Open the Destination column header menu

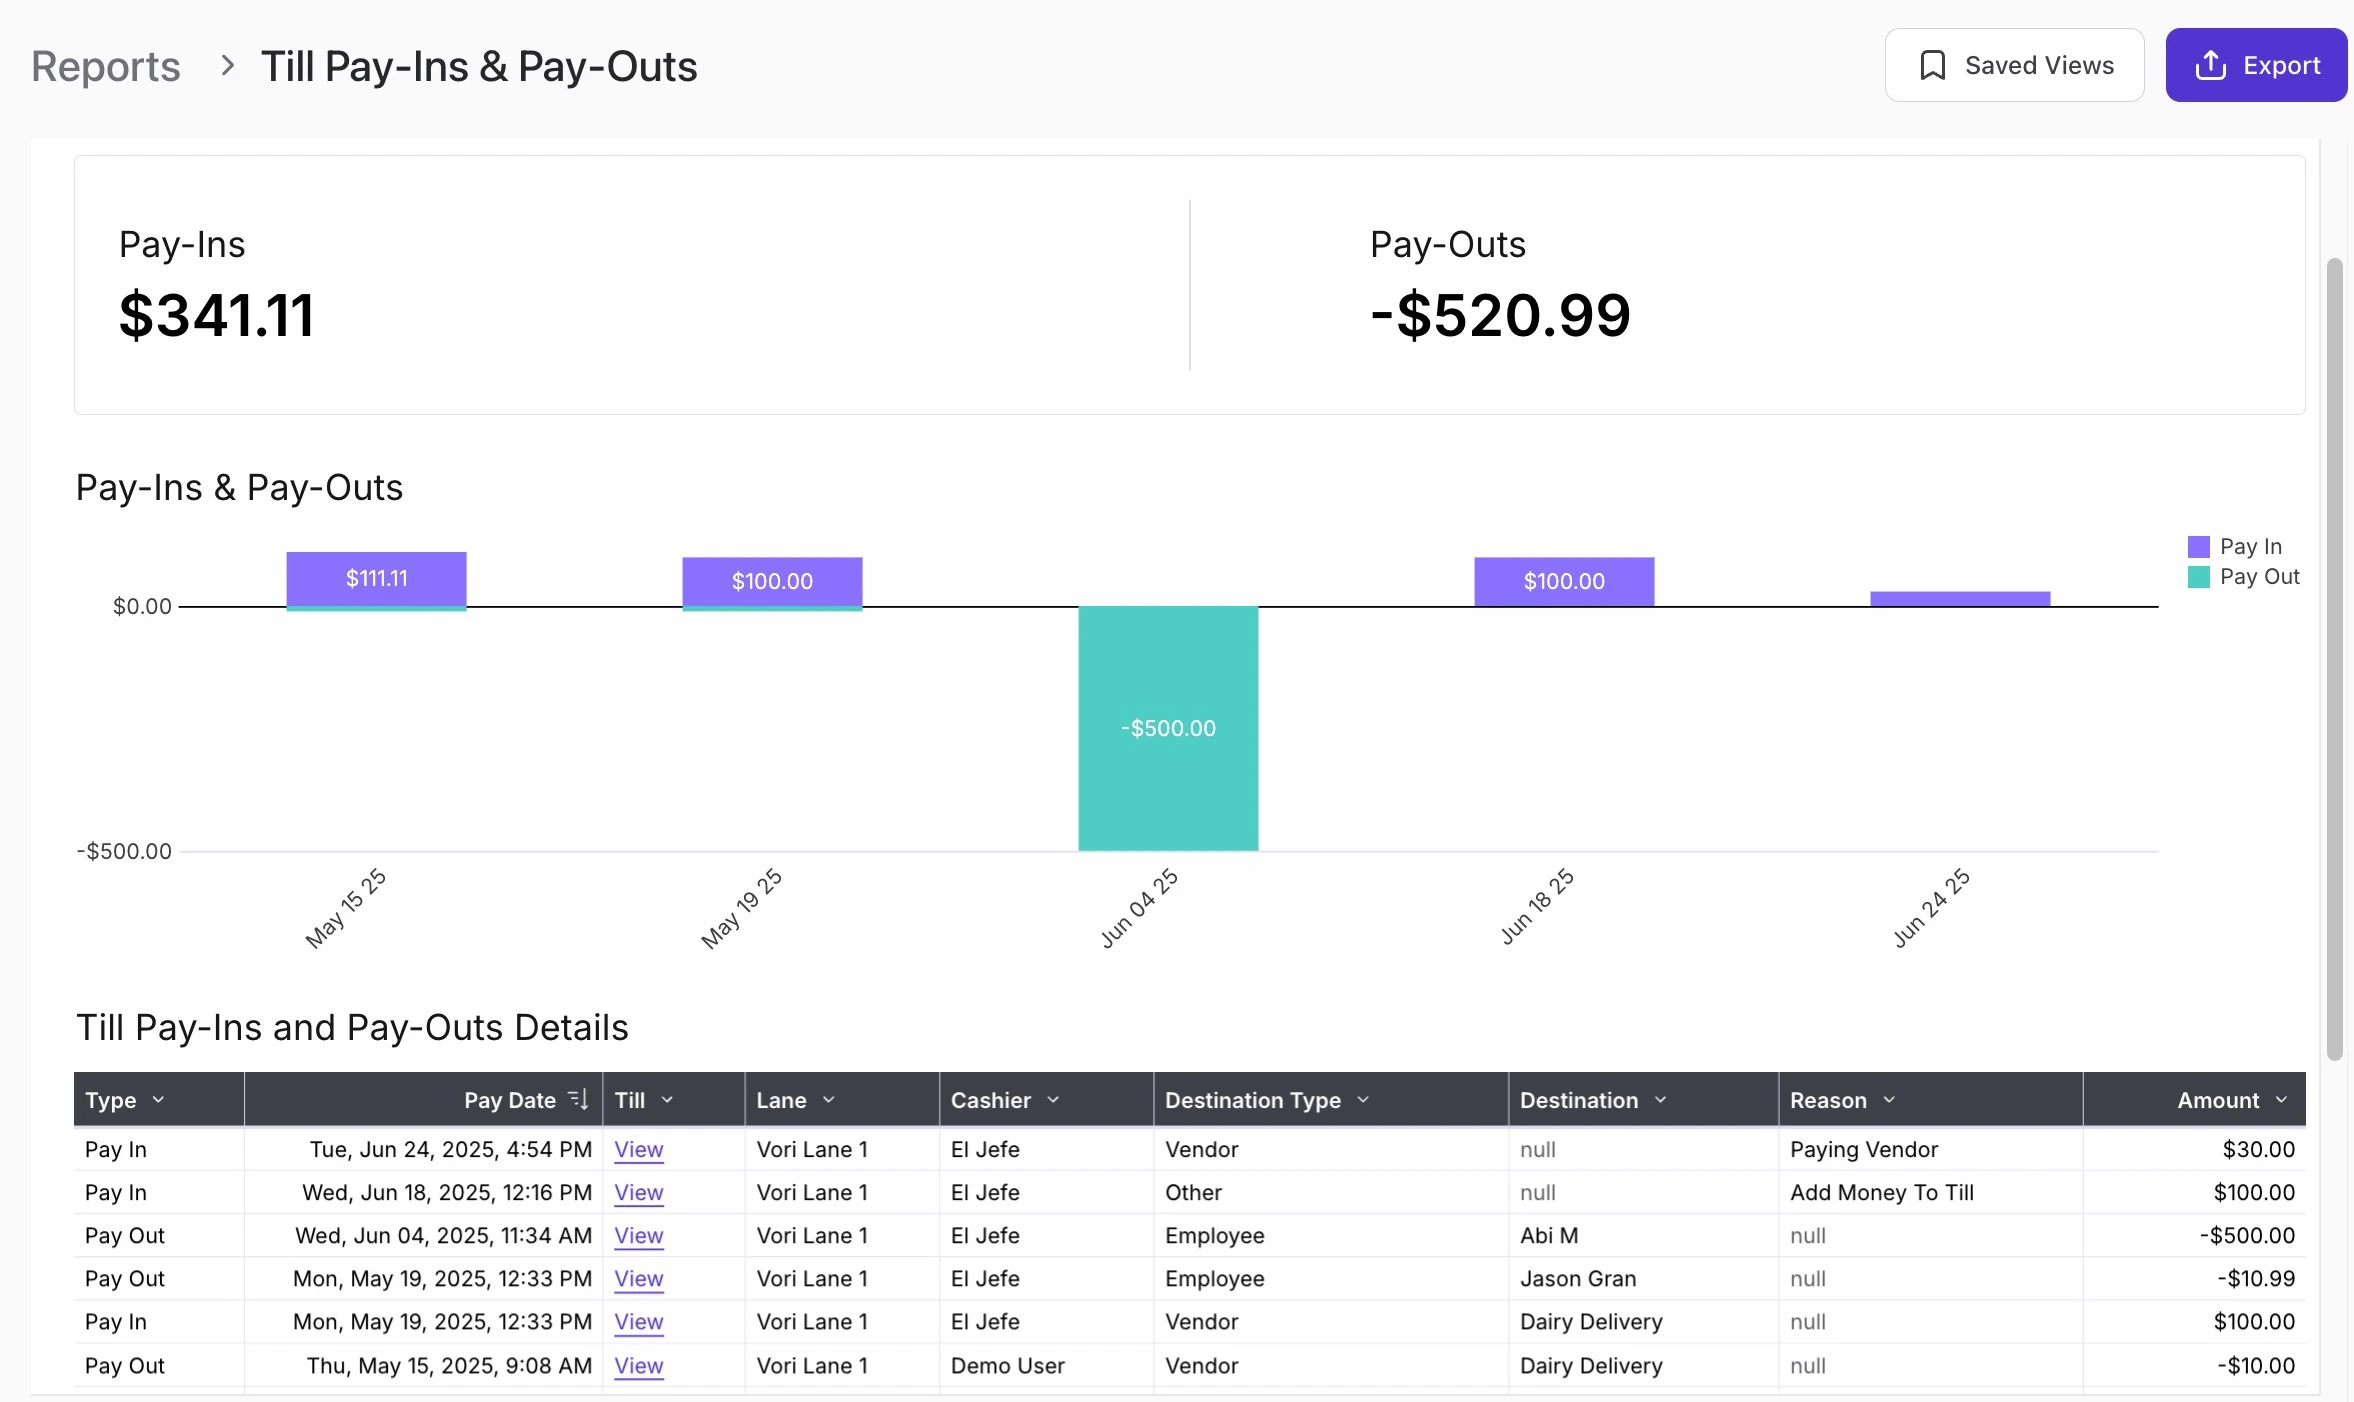tap(1661, 1100)
